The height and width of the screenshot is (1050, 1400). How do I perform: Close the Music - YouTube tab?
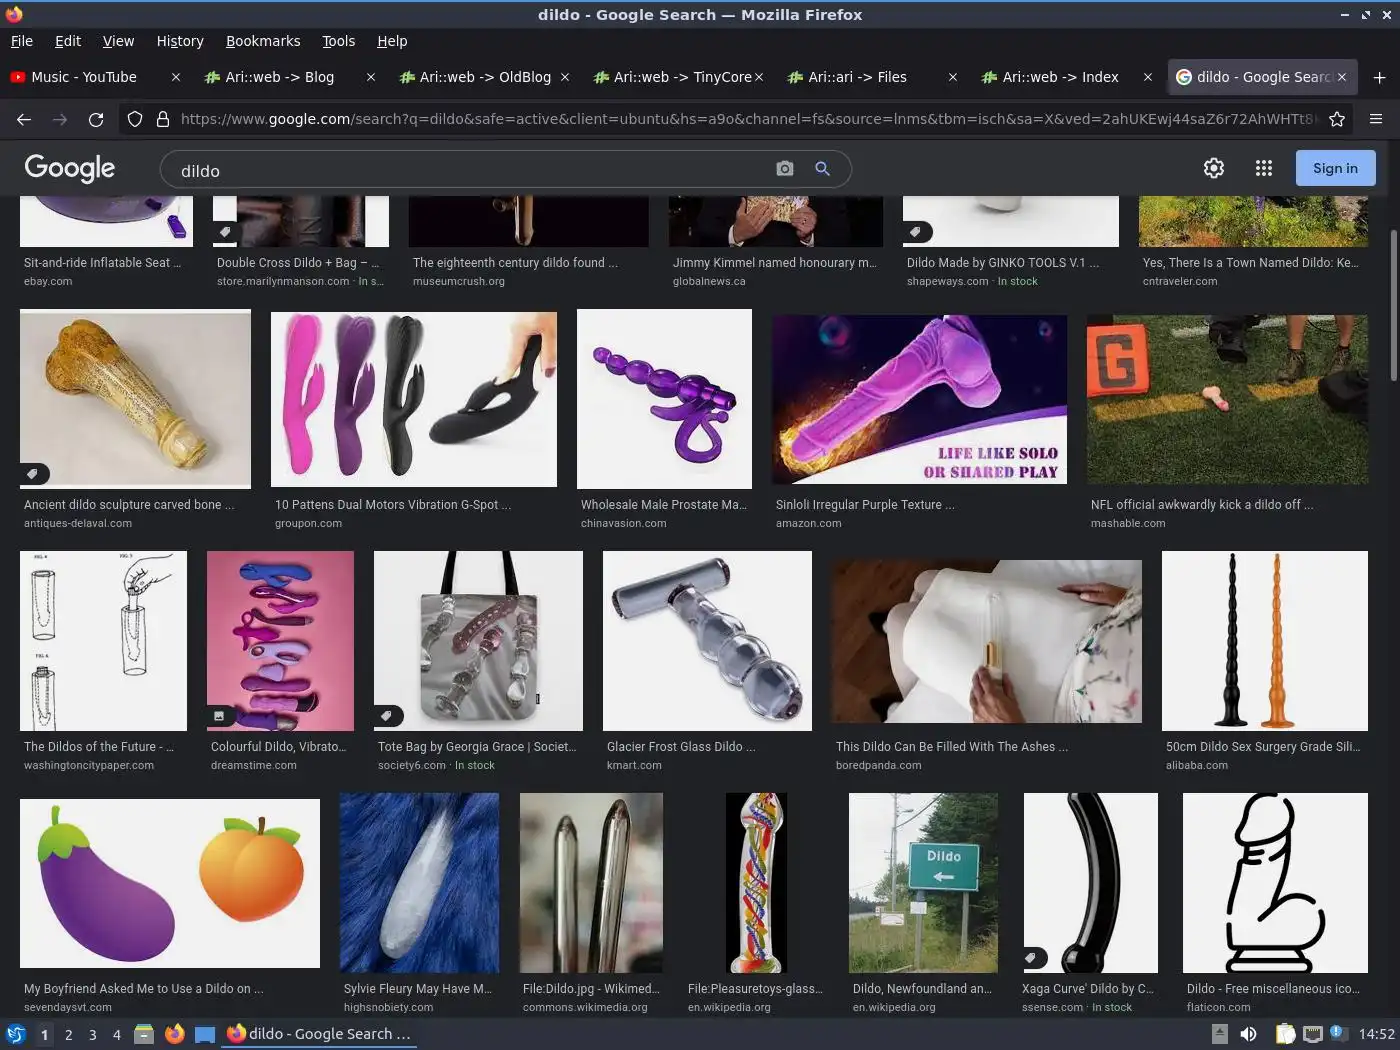pos(176,77)
